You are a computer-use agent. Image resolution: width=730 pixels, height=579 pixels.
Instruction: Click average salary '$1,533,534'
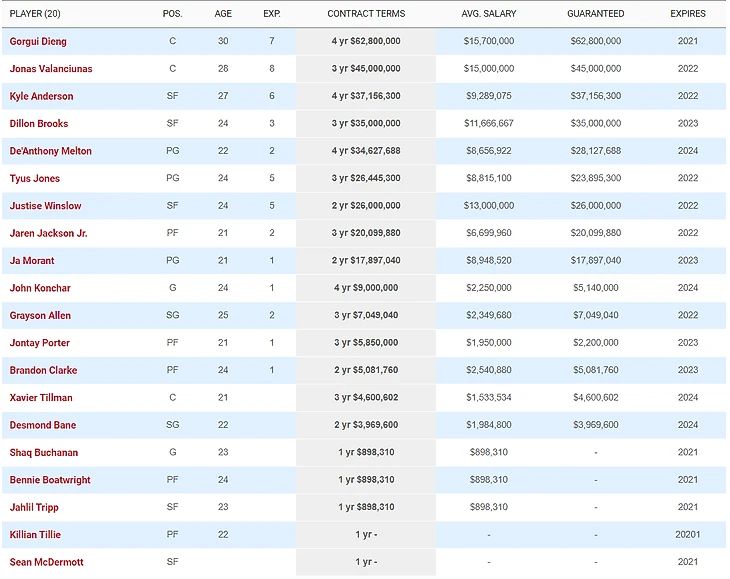tap(489, 398)
